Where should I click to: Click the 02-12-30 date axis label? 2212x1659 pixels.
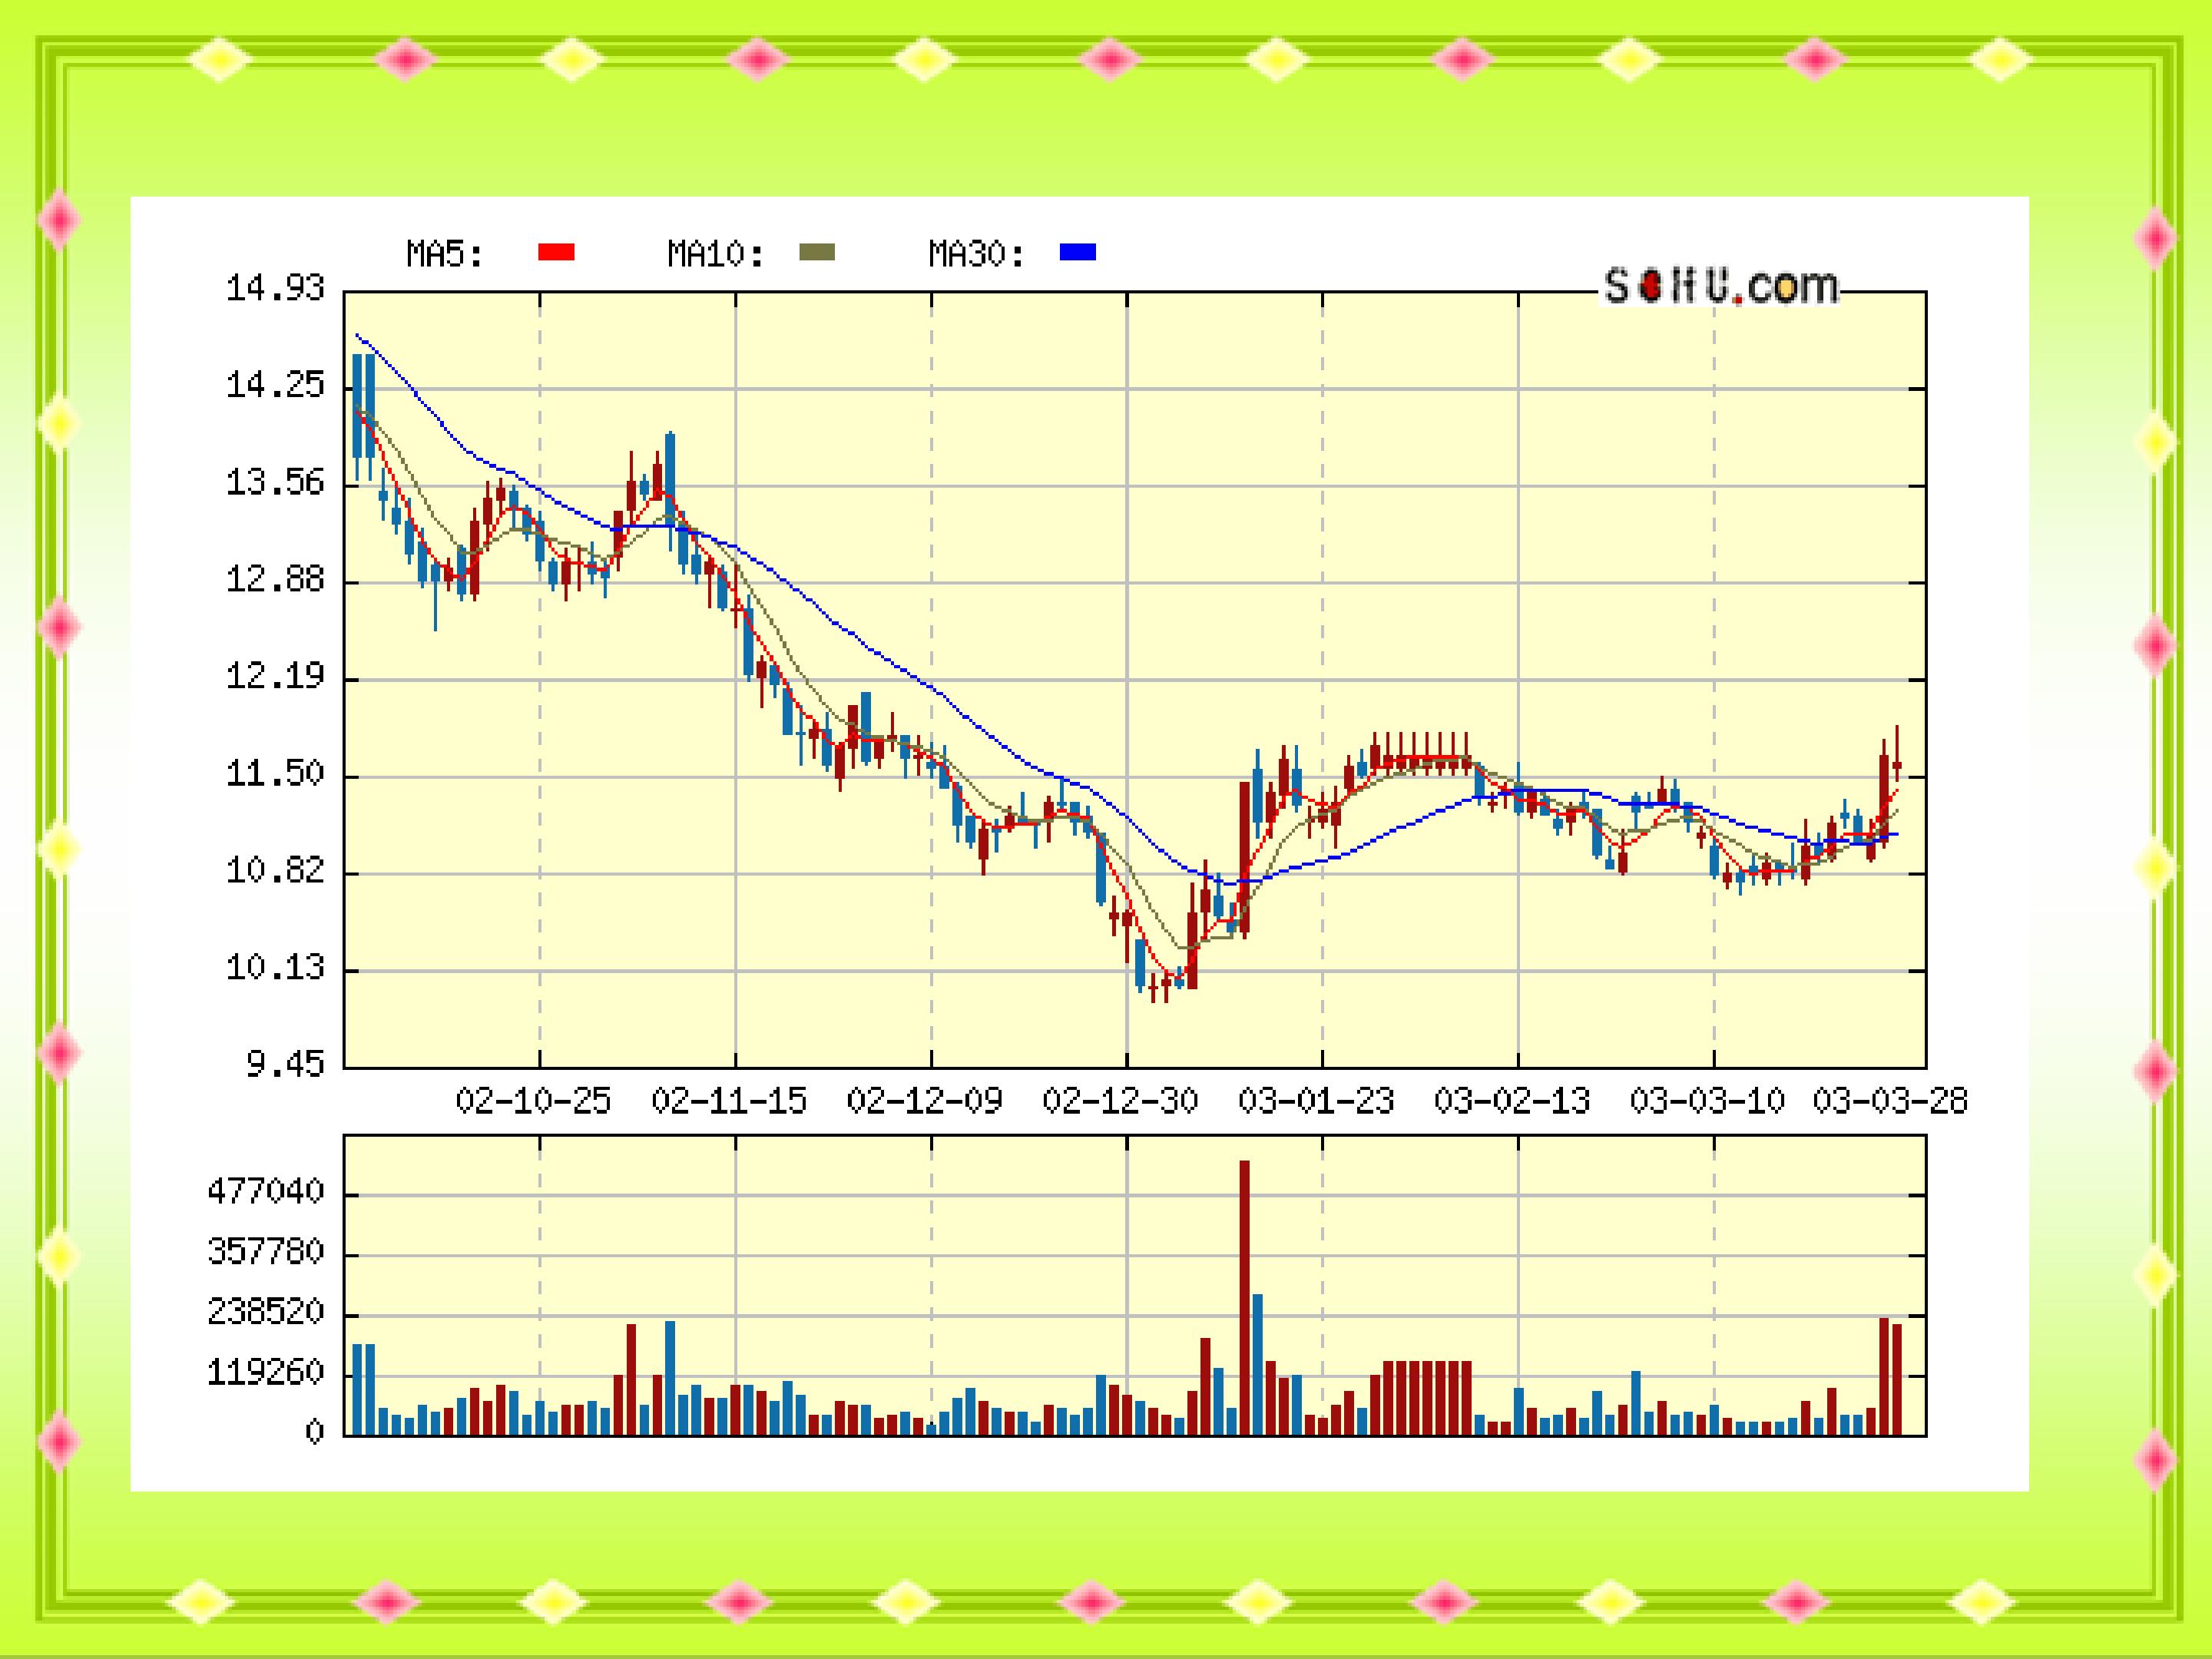coord(1120,1101)
